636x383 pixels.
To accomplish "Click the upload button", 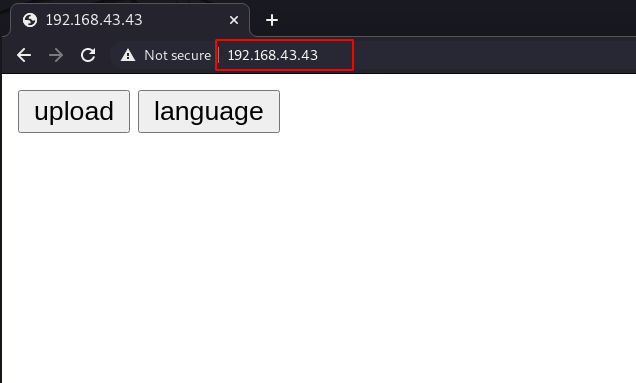I will [74, 112].
